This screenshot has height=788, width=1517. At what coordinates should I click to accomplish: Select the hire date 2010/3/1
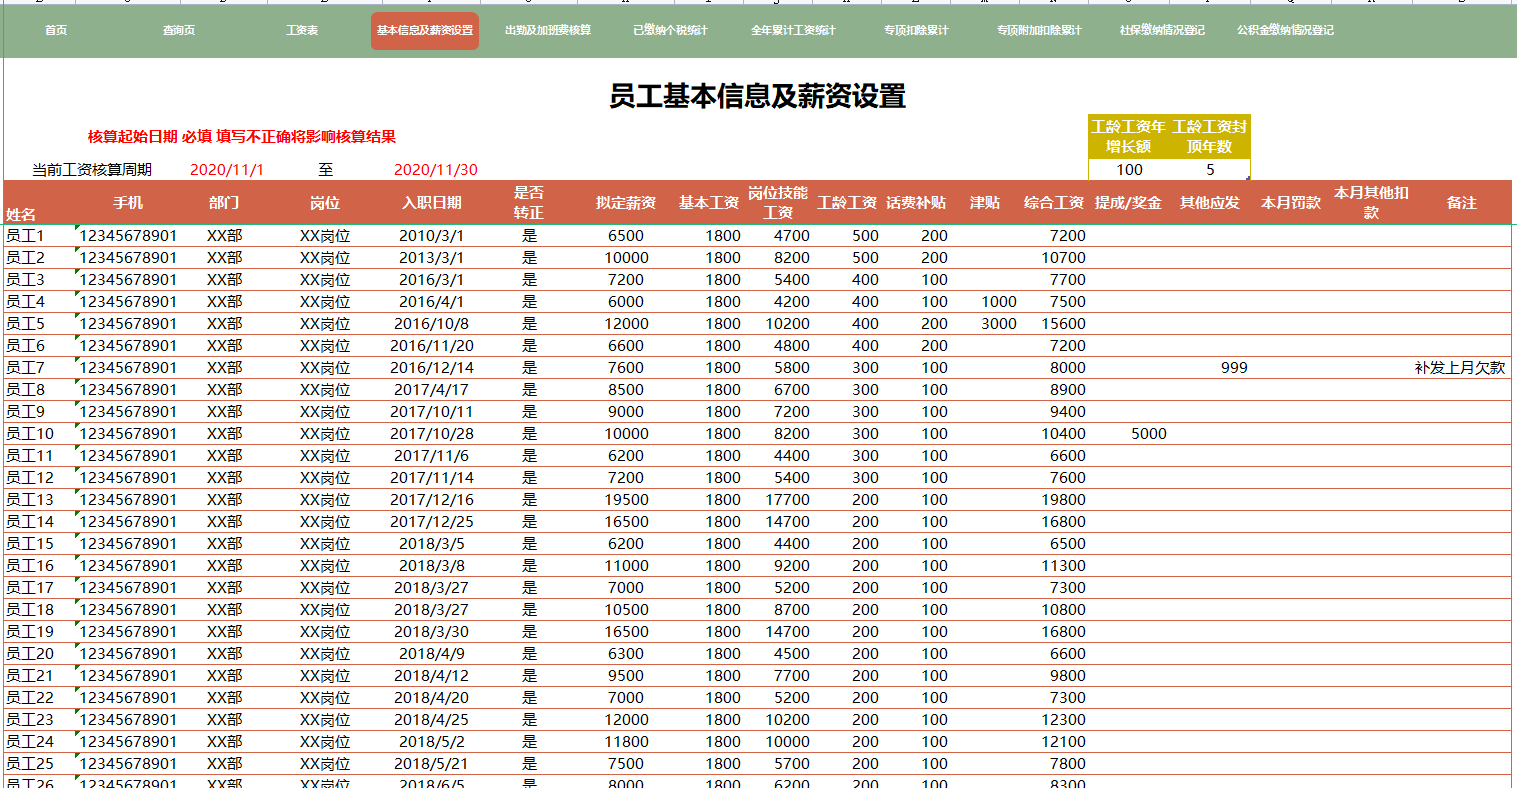(x=432, y=236)
